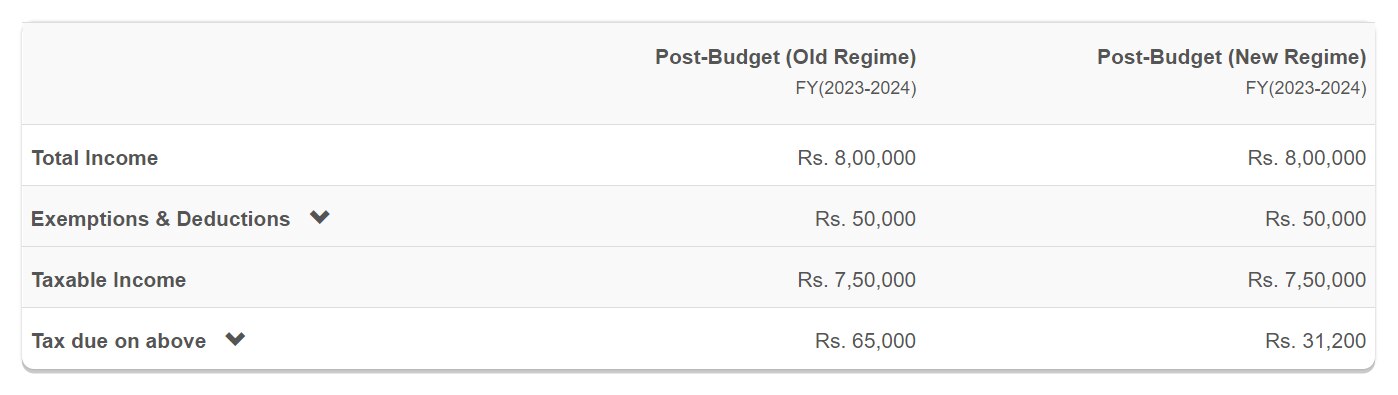
Task: Expand the Exemptions & Deductions chevron
Action: click(x=319, y=218)
